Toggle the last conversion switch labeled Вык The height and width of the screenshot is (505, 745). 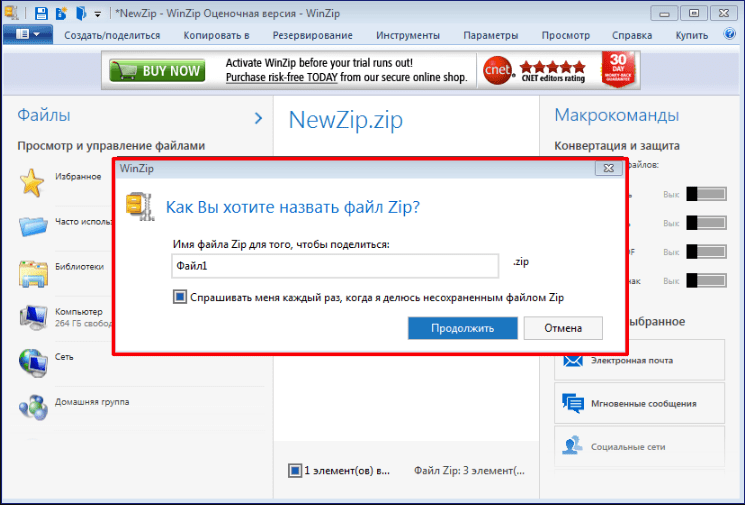click(x=705, y=281)
